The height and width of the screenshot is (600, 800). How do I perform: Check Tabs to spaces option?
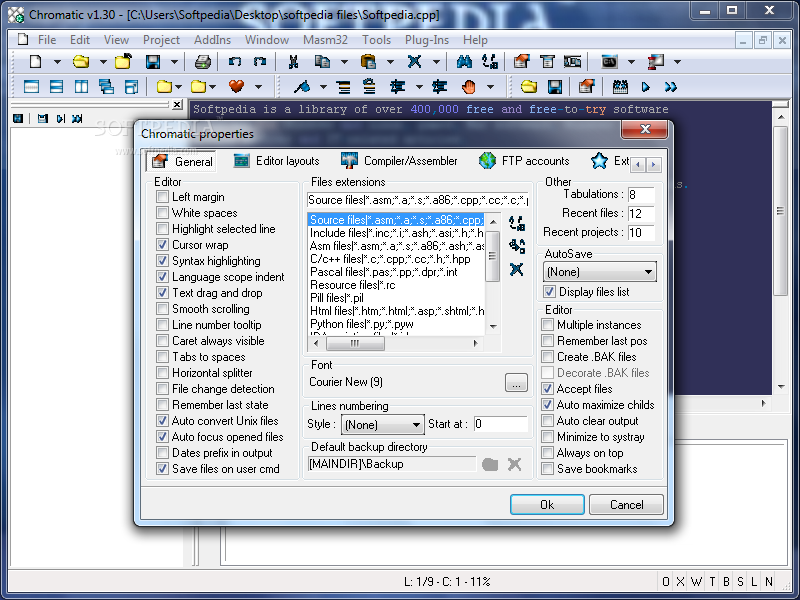162,357
